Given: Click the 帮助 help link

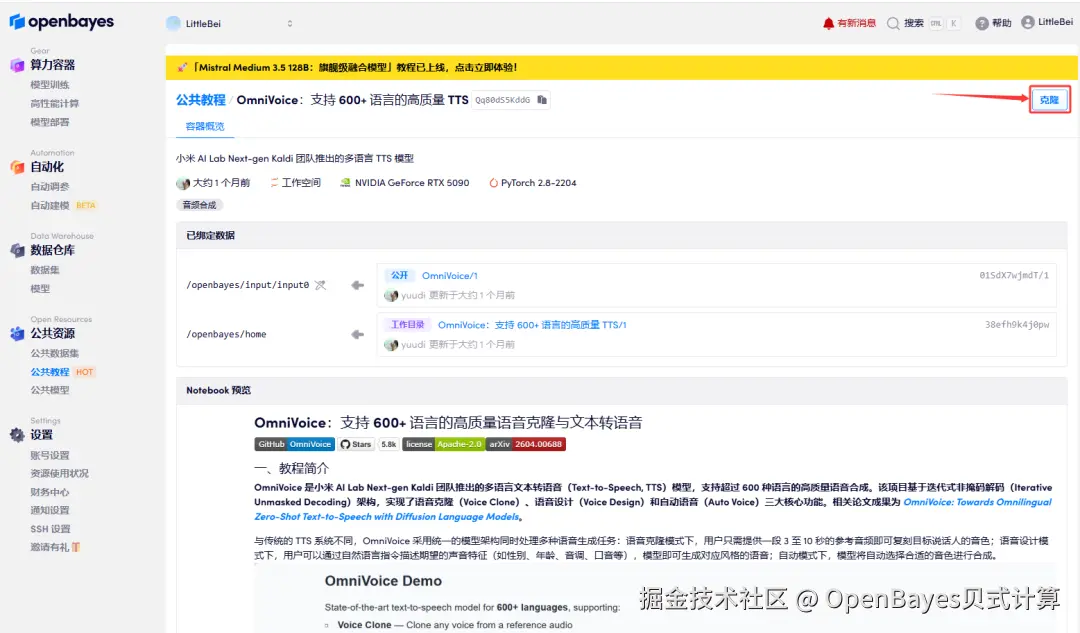Looking at the screenshot, I should tap(1001, 23).
